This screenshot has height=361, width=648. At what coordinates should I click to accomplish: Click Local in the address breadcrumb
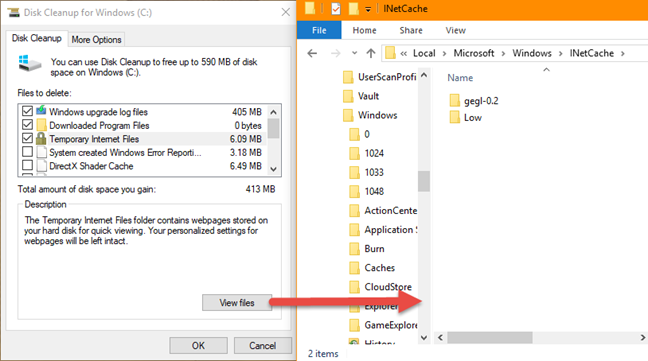(424, 53)
